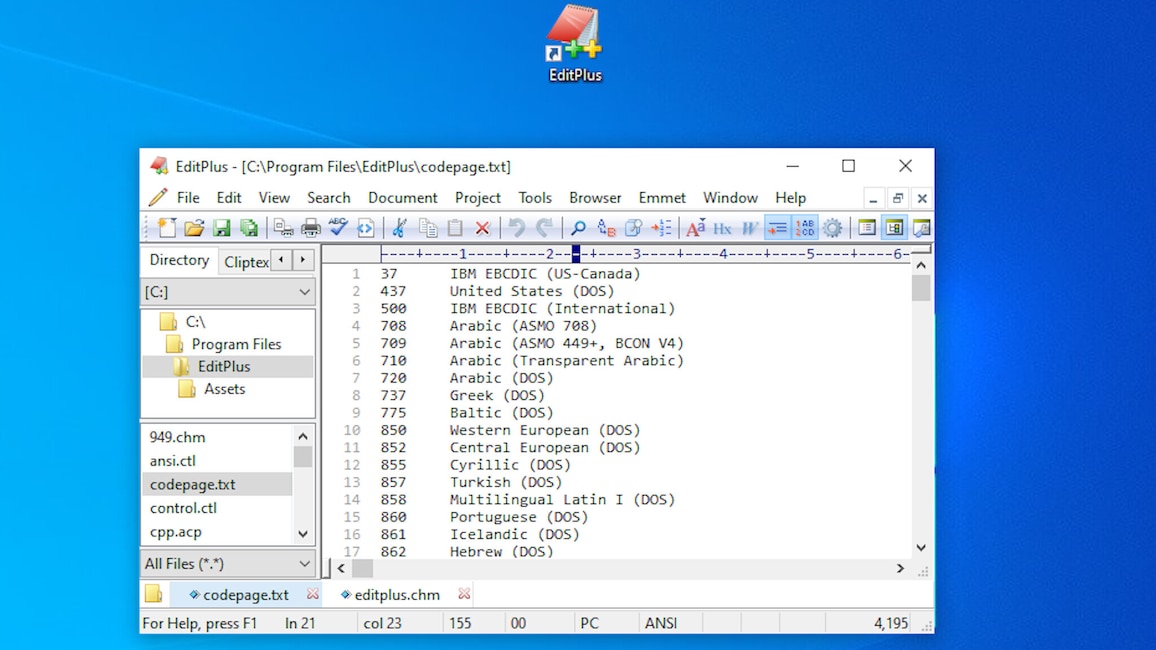Toggle the Directory window icon
This screenshot has width=1156, height=650.
pos(894,228)
